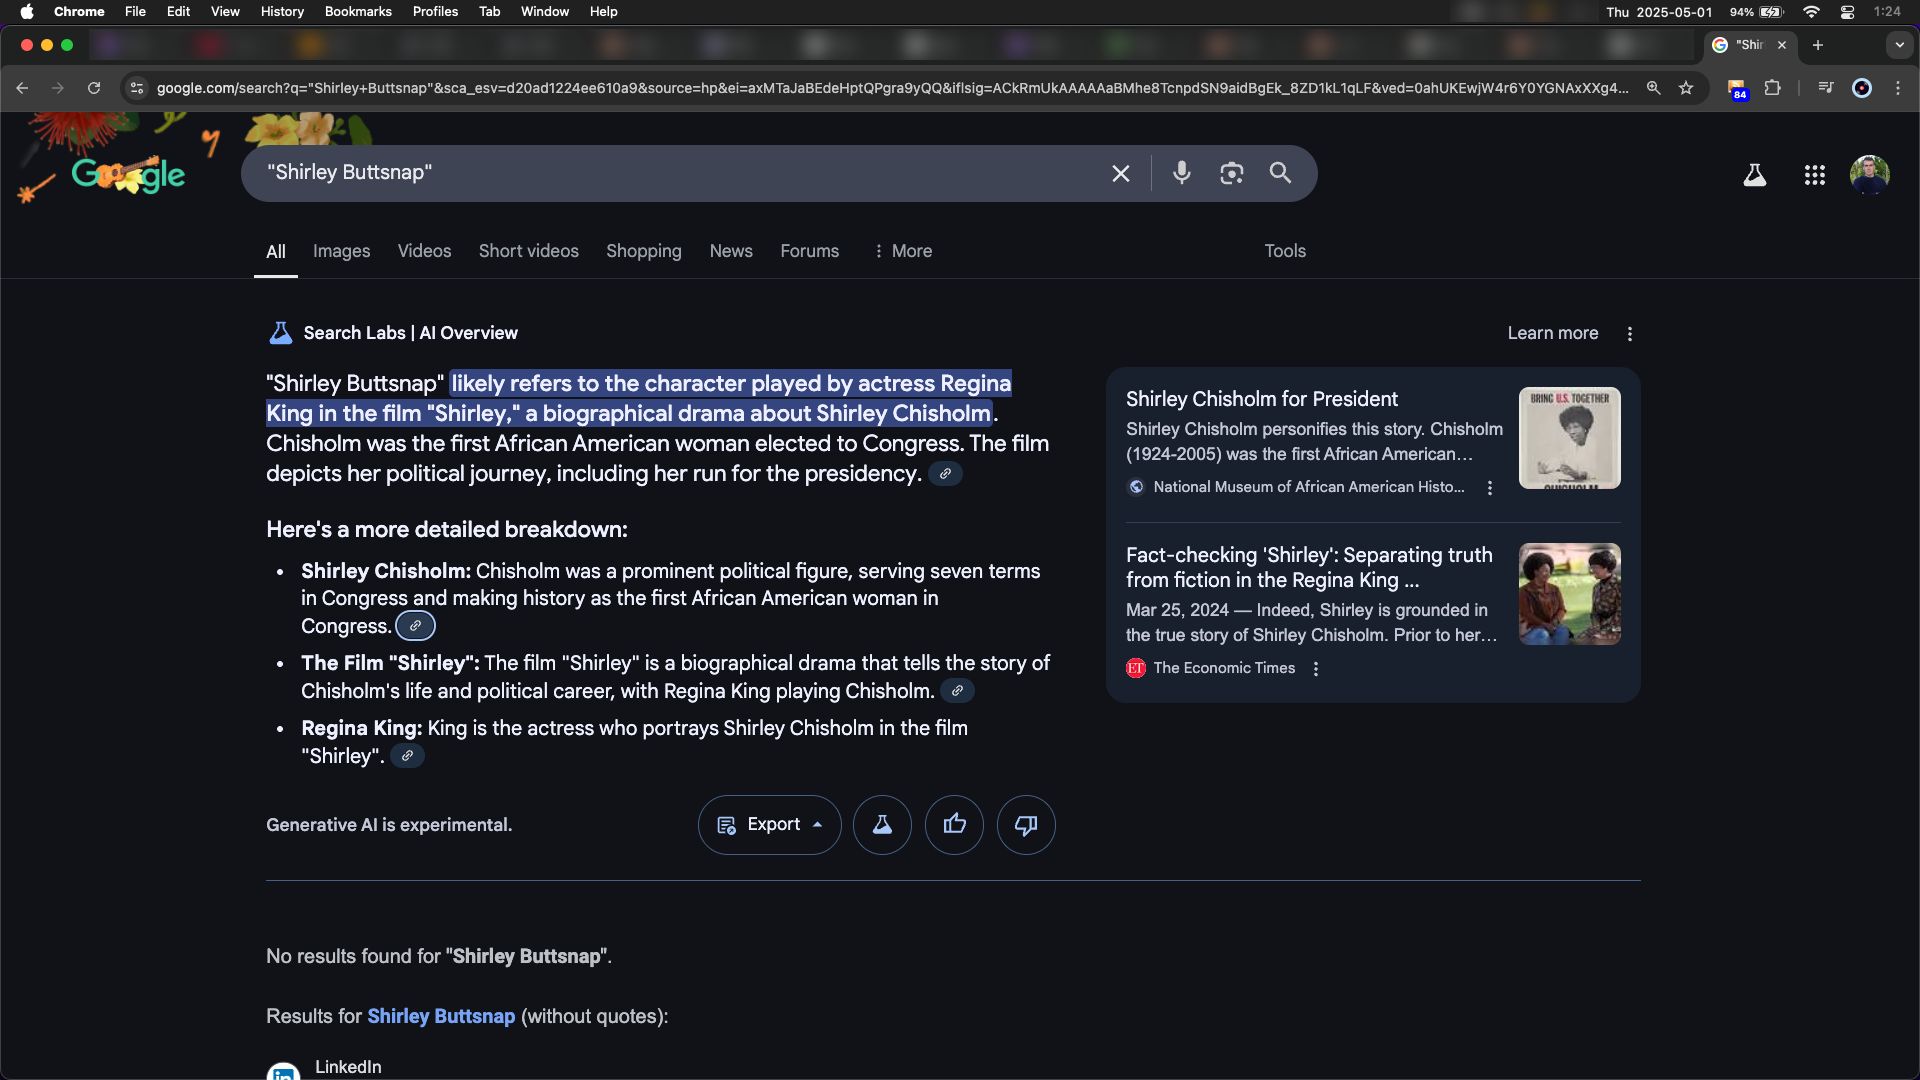Open the History menu in menu bar
Image resolution: width=1920 pixels, height=1080 pixels.
pyautogui.click(x=281, y=11)
